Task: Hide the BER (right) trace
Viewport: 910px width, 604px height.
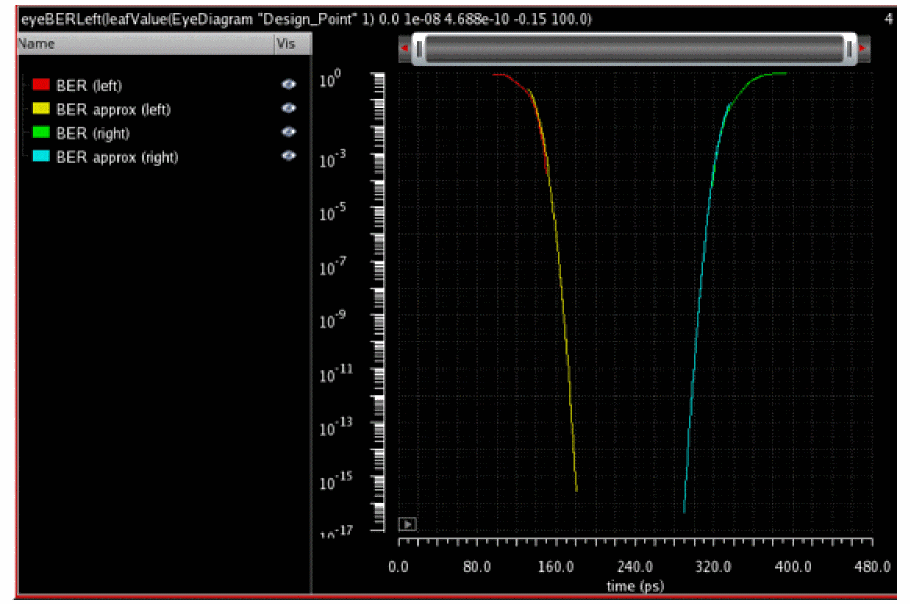Action: pyautogui.click(x=289, y=133)
